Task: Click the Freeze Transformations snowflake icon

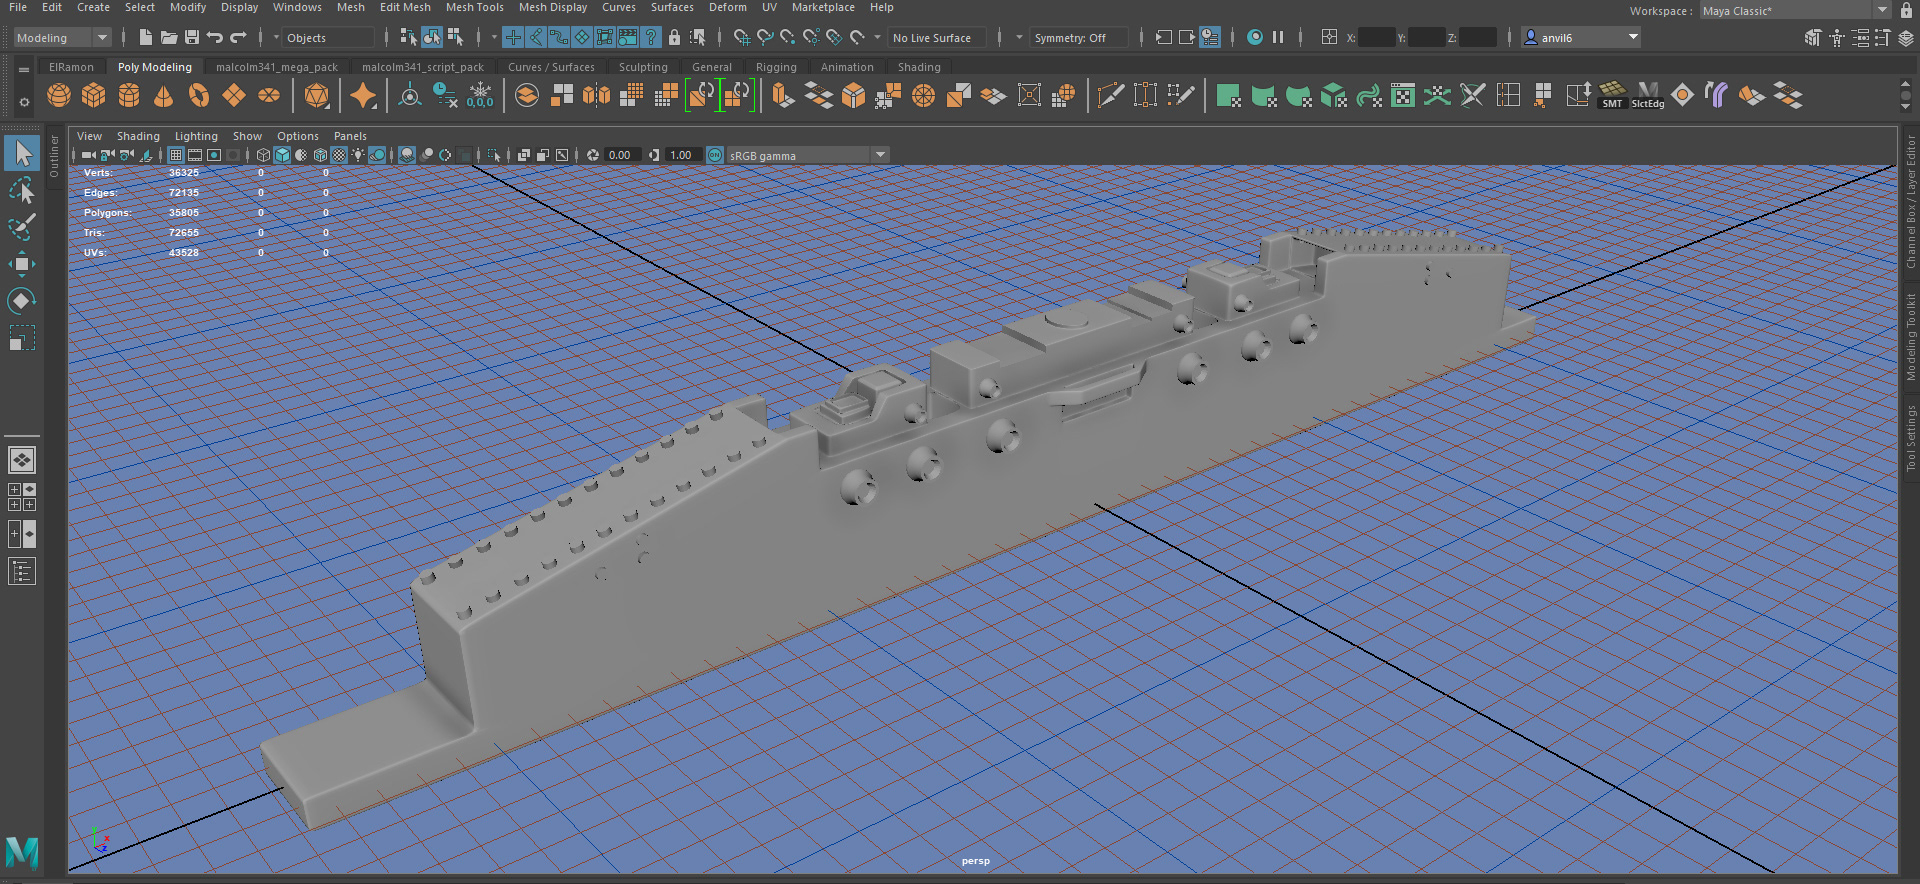Action: click(x=480, y=95)
